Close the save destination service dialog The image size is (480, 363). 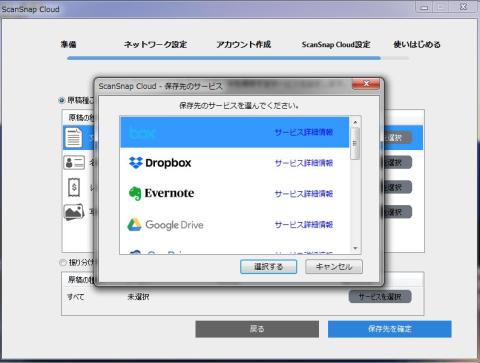[366, 84]
